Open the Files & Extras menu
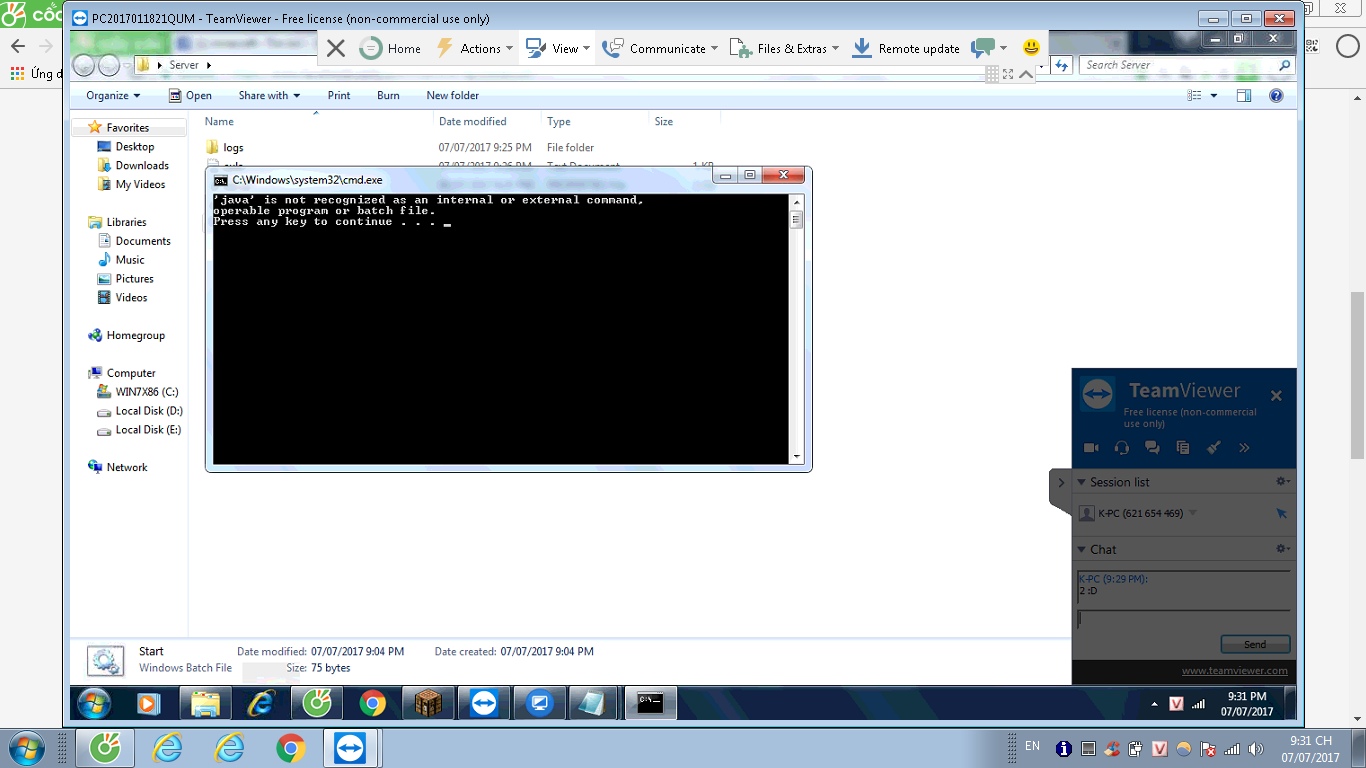 (x=785, y=48)
